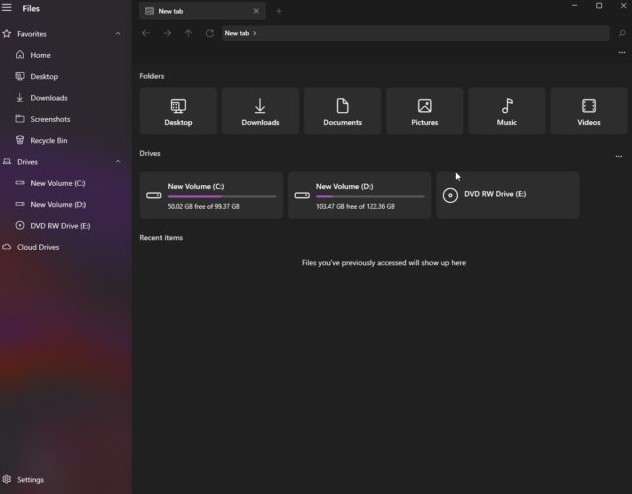Open the Videos folder tile
This screenshot has width=632, height=494.
tap(588, 111)
